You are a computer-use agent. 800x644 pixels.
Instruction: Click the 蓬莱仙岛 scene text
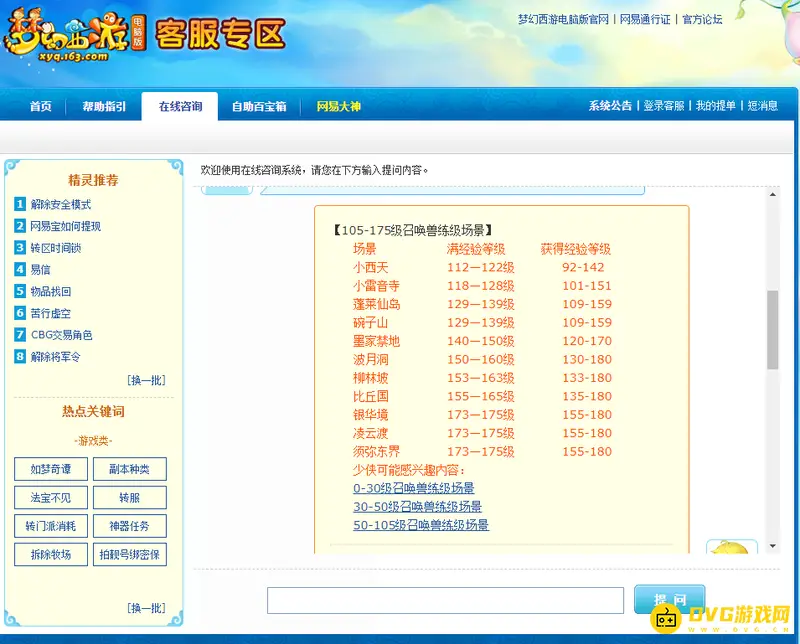[377, 304]
